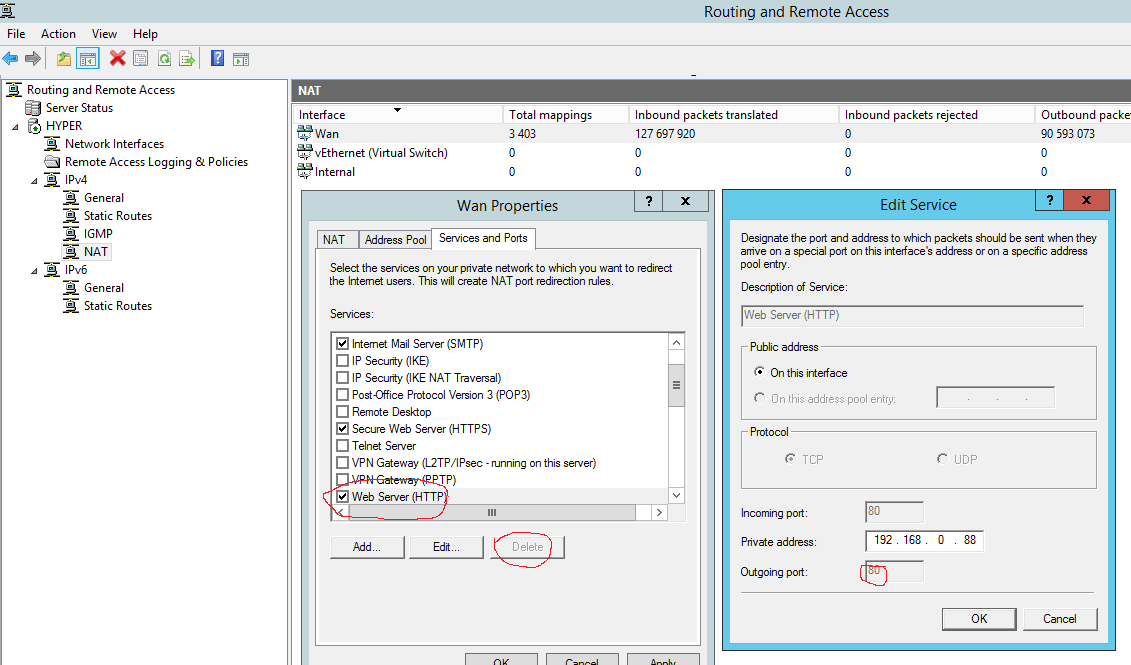Collapse the HYPER server tree node
The width and height of the screenshot is (1131, 665).
[x=16, y=126]
